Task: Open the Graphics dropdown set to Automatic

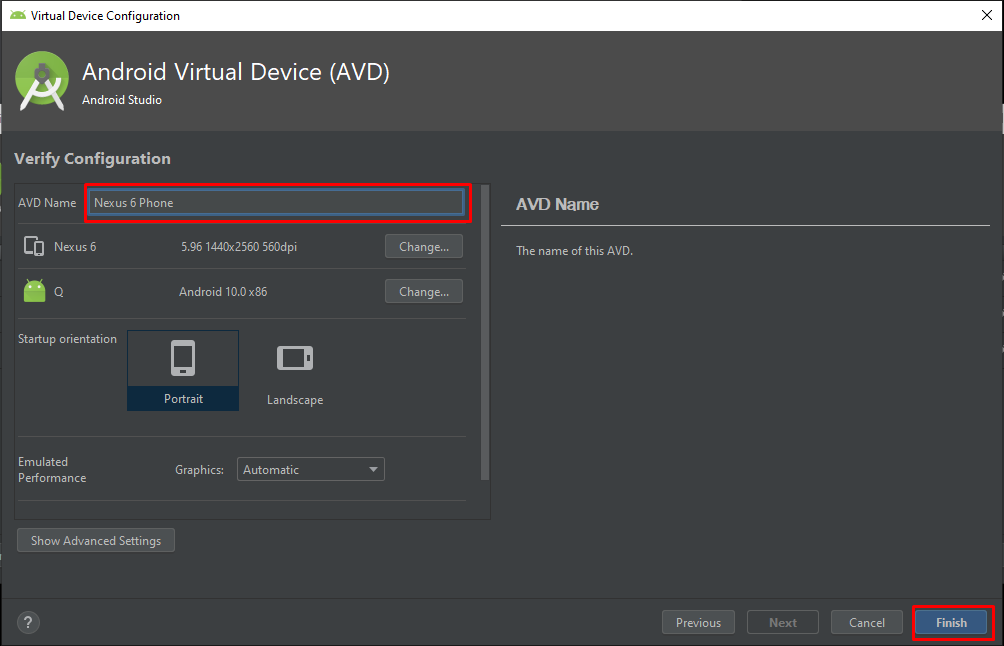Action: pyautogui.click(x=311, y=469)
